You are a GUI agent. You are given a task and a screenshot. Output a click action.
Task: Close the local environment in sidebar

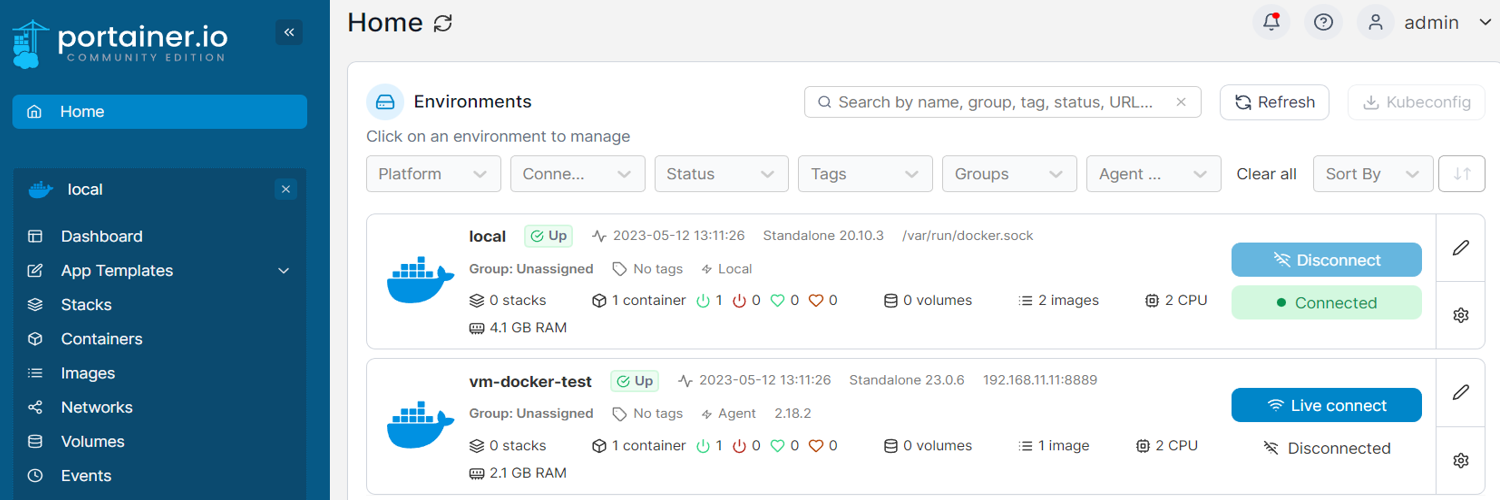pos(286,189)
